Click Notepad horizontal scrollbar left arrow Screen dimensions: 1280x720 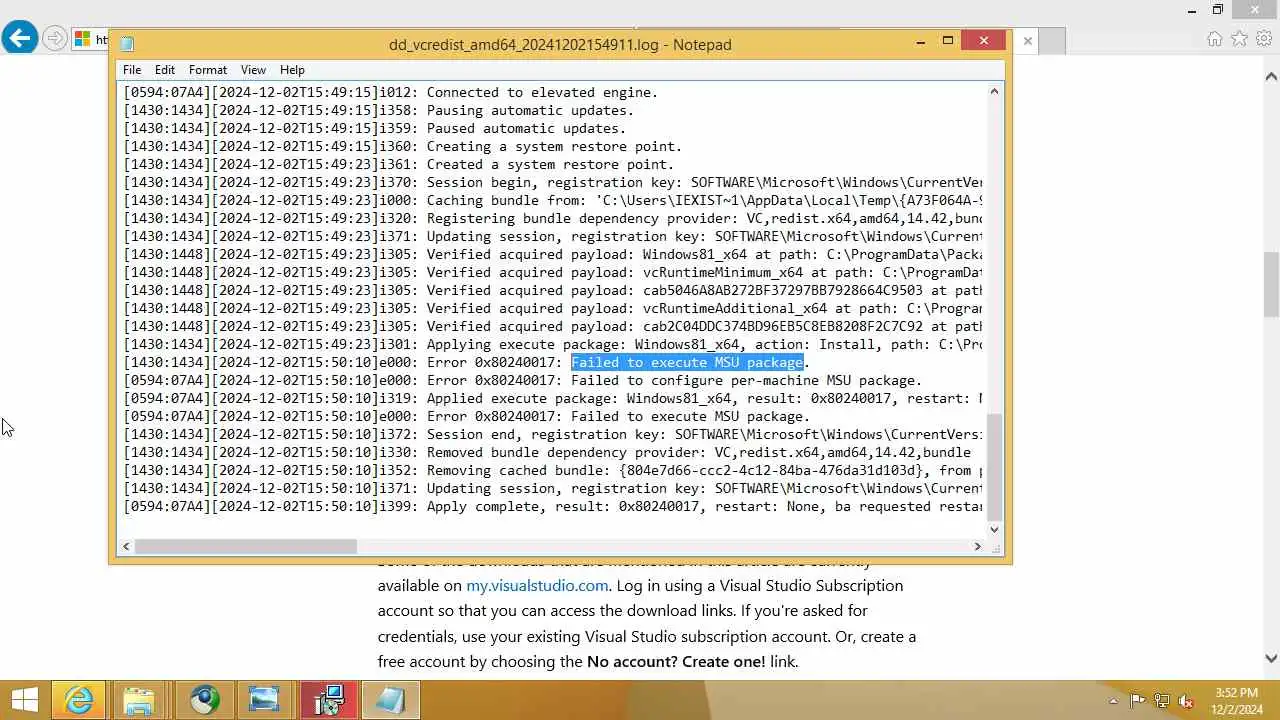pyautogui.click(x=126, y=546)
